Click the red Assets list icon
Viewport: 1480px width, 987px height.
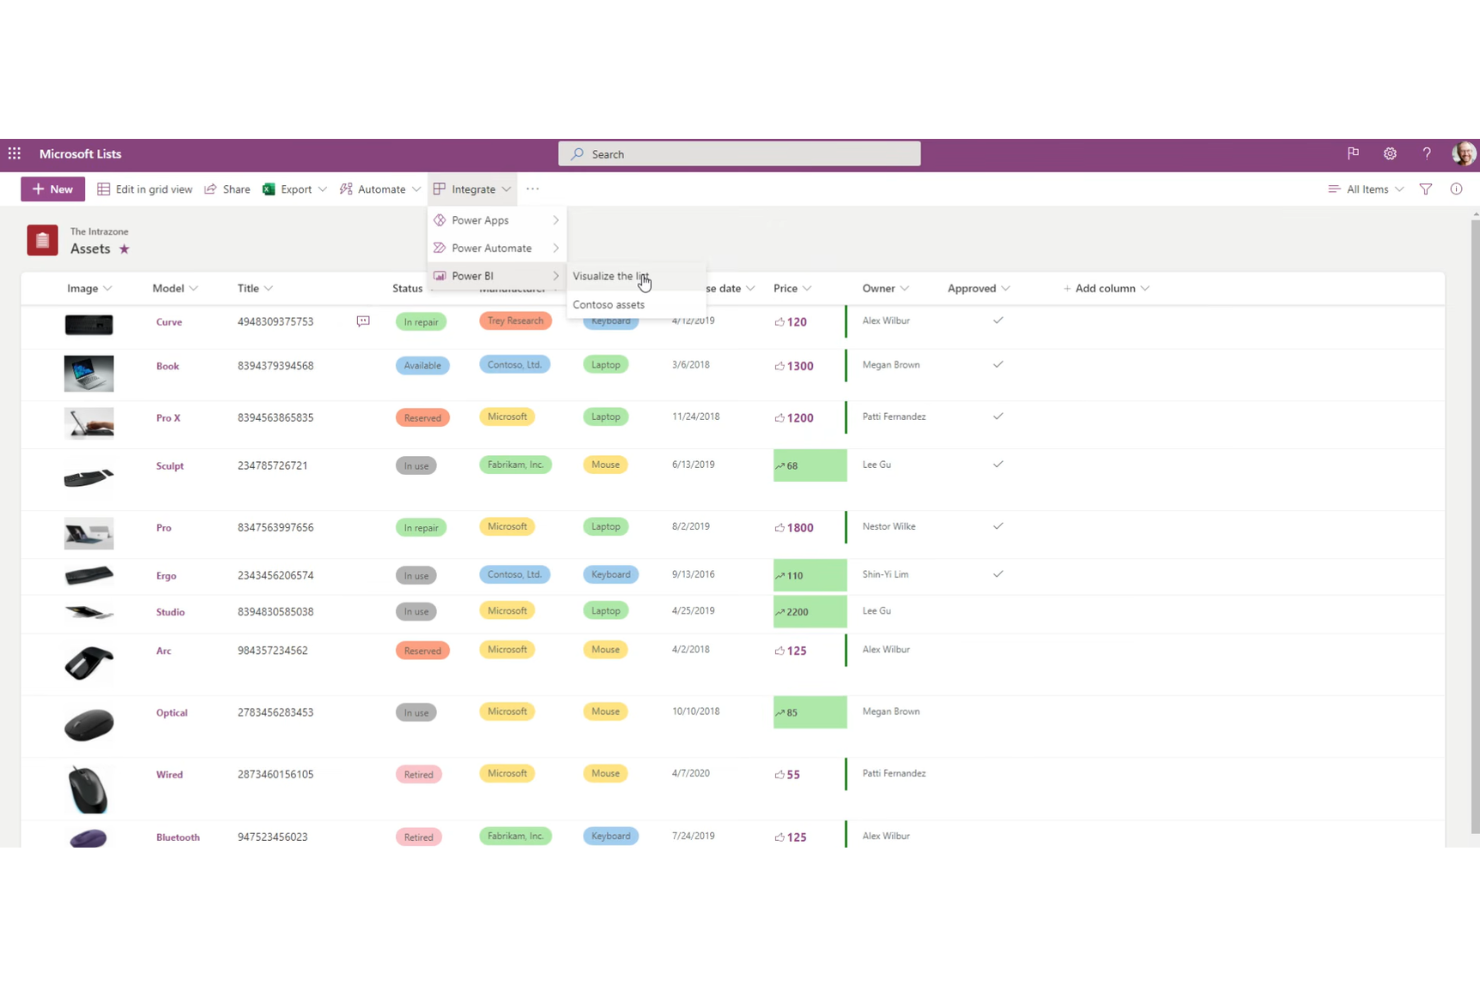tap(42, 240)
